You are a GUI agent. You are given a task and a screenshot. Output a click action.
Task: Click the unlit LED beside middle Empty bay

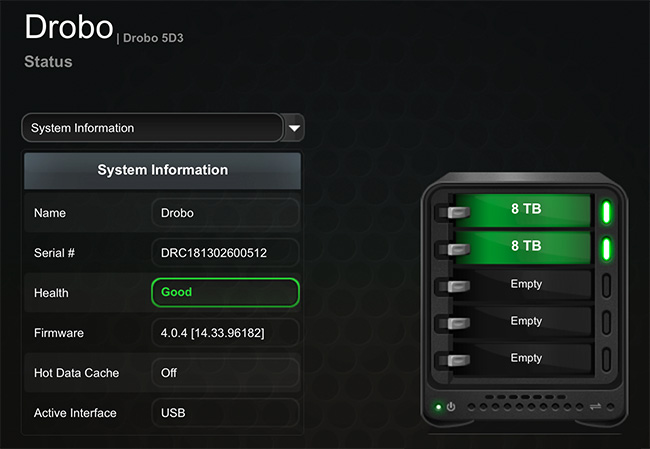coord(606,323)
